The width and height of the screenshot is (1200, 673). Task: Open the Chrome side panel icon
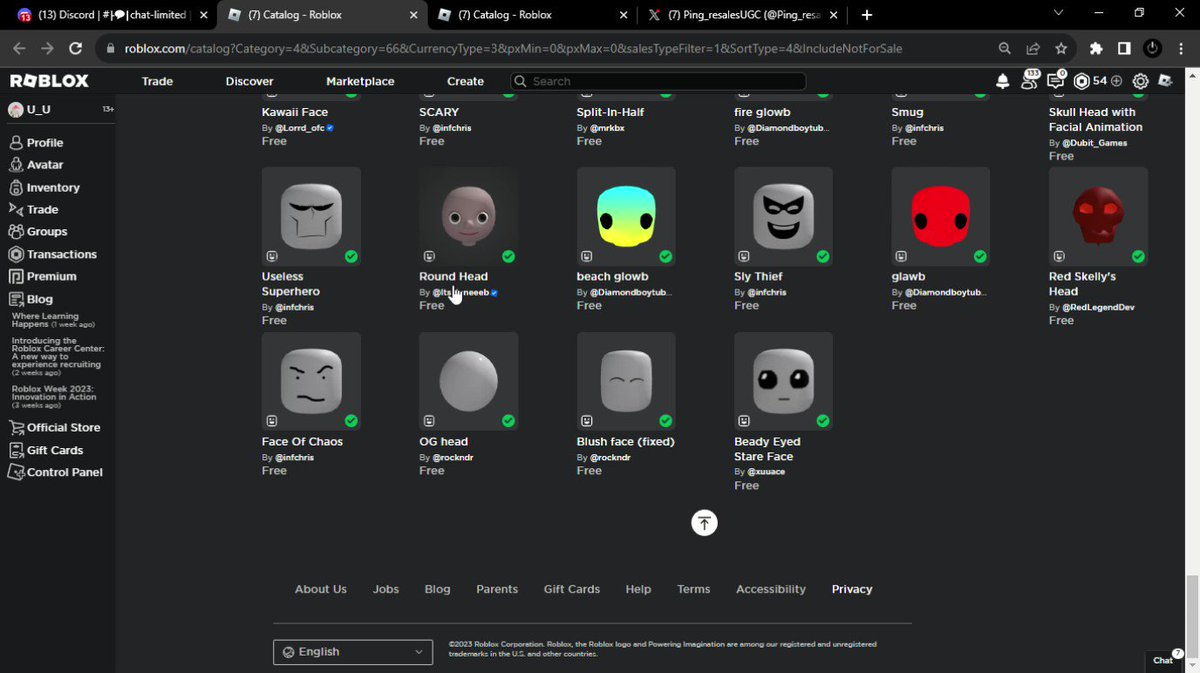point(1124,48)
